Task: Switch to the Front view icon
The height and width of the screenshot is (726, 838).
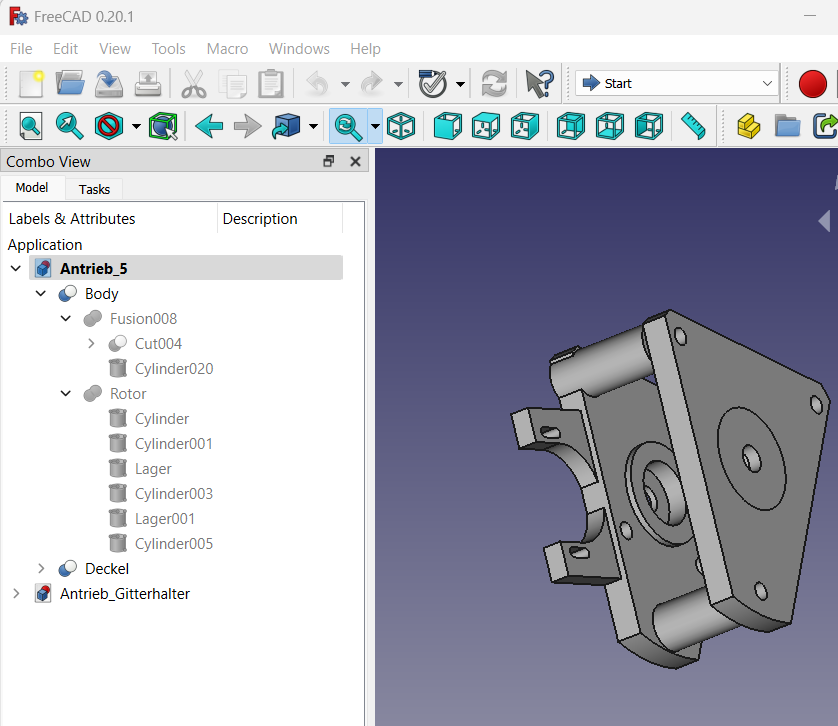Action: pyautogui.click(x=447, y=126)
